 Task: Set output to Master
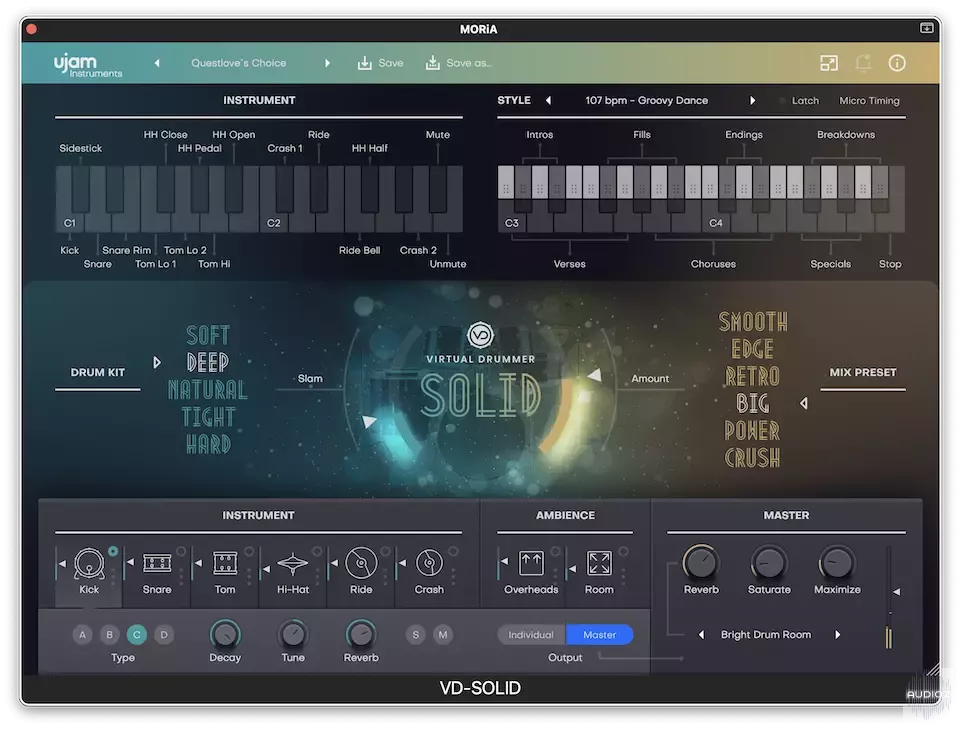point(599,635)
